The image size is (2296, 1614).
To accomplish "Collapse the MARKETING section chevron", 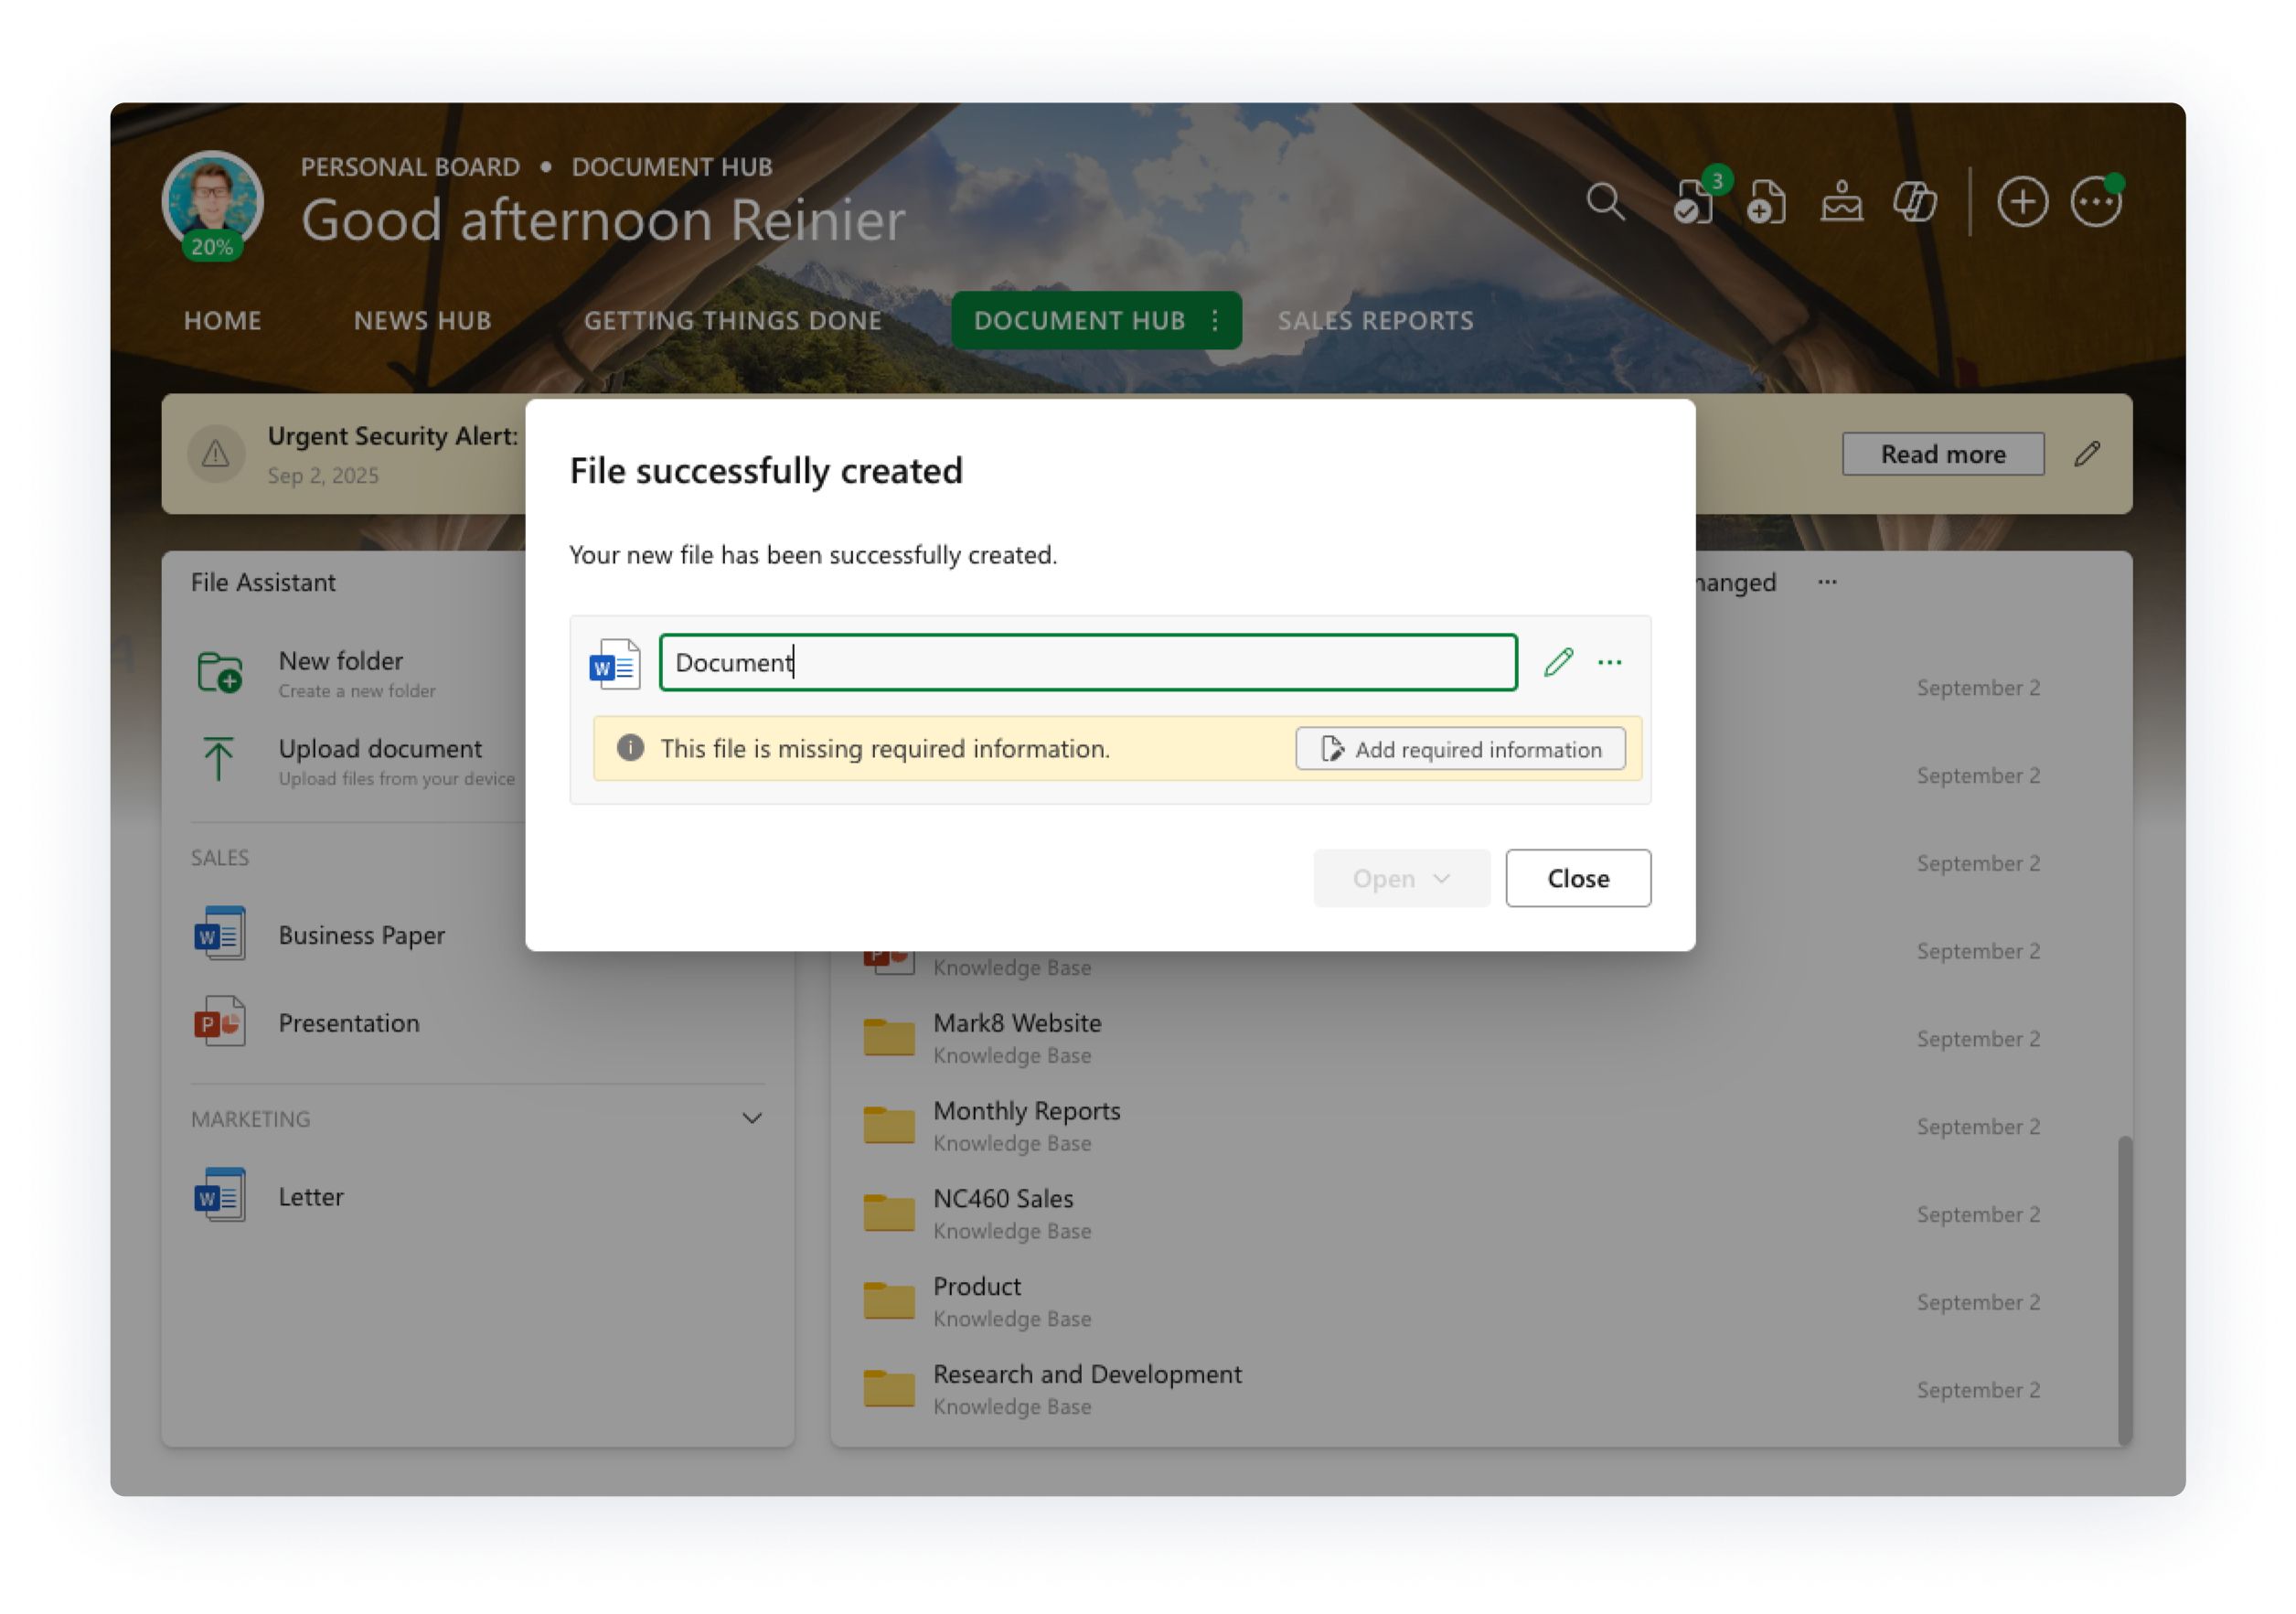I will [x=752, y=1118].
